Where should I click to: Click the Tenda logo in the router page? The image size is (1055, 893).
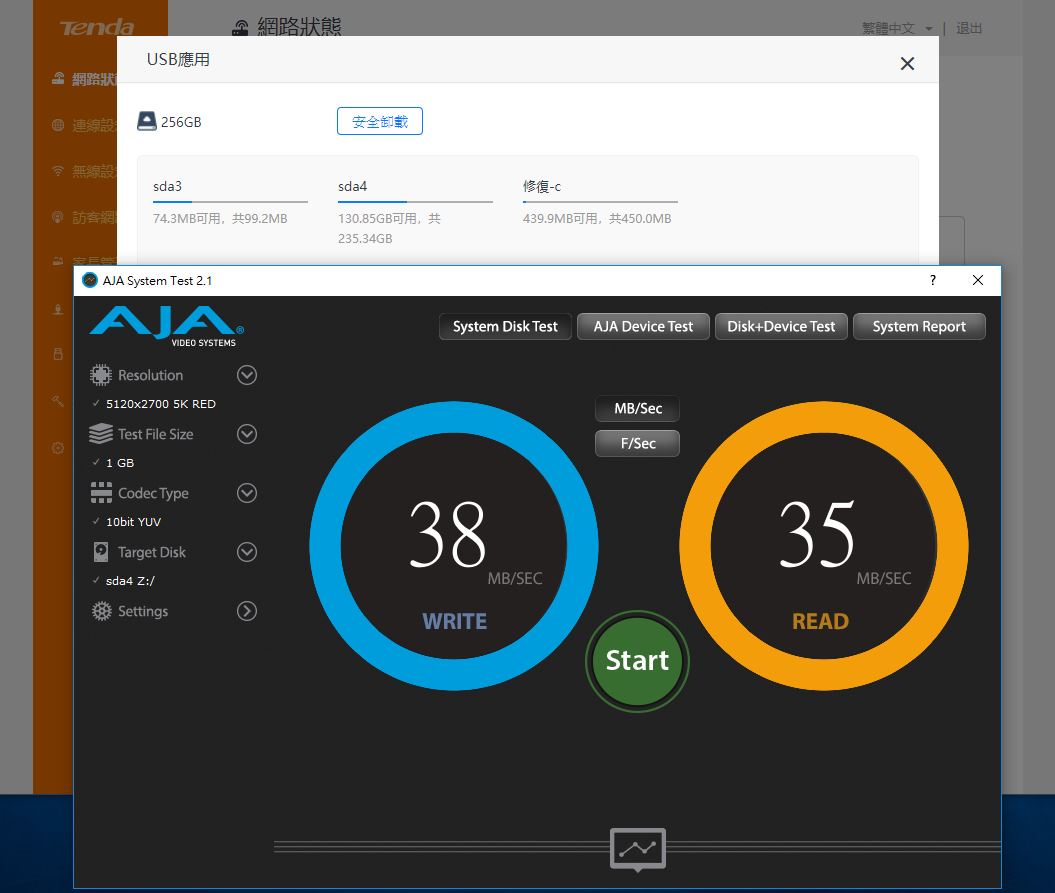[97, 28]
